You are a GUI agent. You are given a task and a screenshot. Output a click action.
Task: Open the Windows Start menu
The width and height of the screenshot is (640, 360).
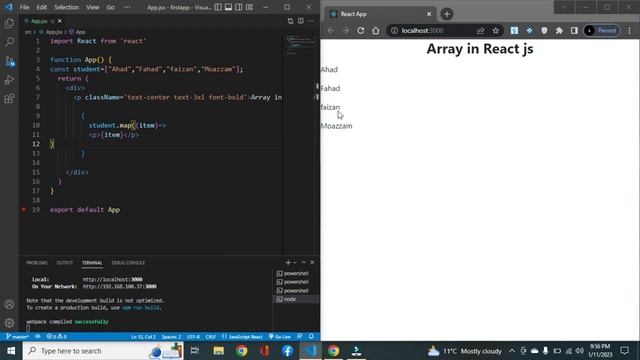point(11,351)
